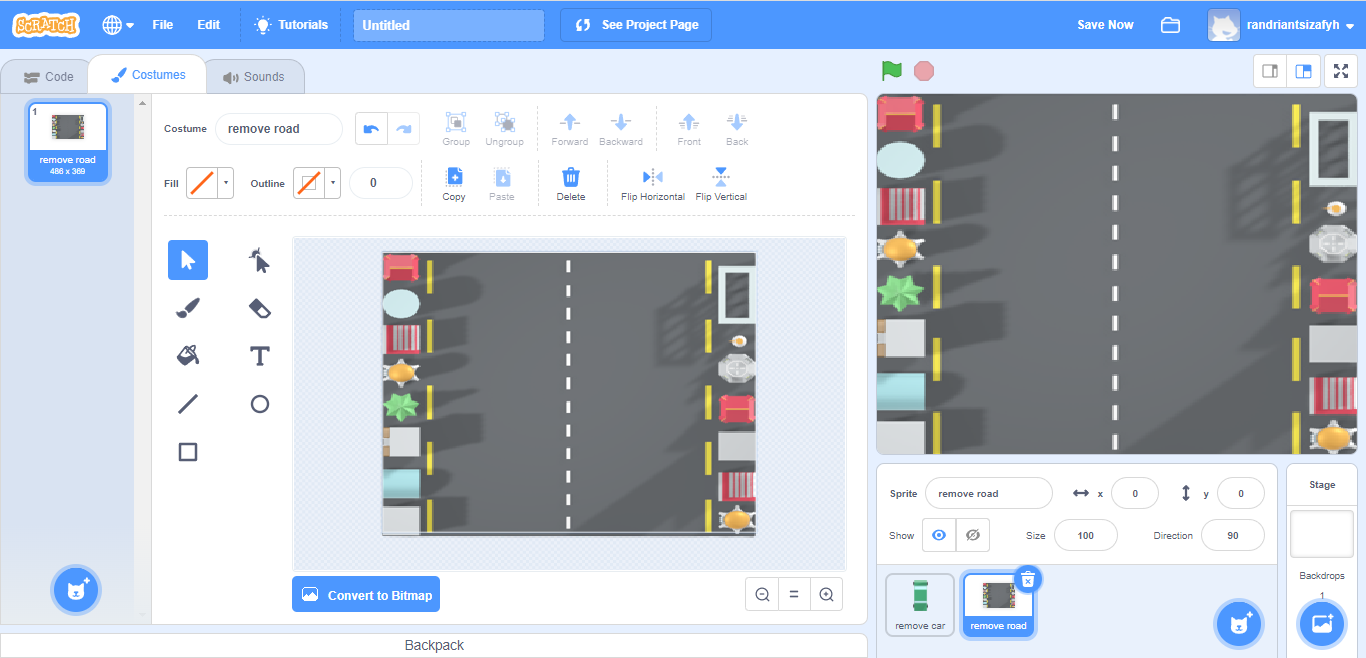Switch to the Code tab
The image size is (1366, 658).
click(x=48, y=77)
